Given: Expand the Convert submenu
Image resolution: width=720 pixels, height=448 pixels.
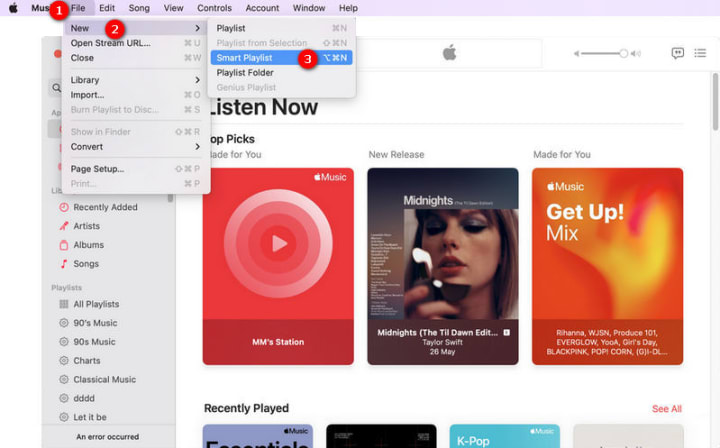Looking at the screenshot, I should [136, 146].
